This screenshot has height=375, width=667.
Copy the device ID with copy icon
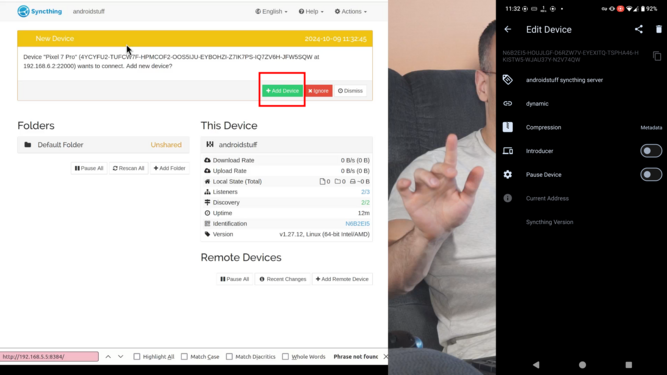pos(657,56)
